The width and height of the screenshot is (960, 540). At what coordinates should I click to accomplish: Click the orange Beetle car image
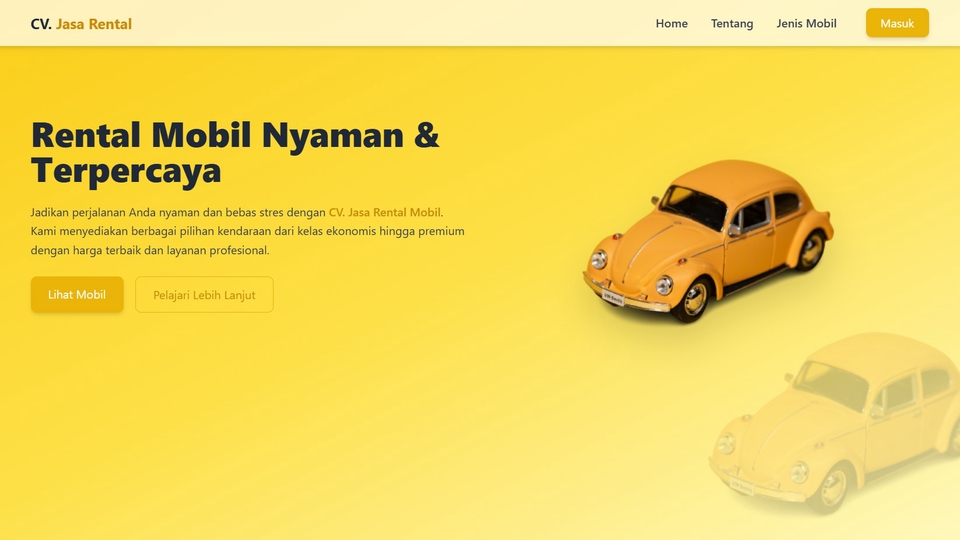click(x=707, y=241)
